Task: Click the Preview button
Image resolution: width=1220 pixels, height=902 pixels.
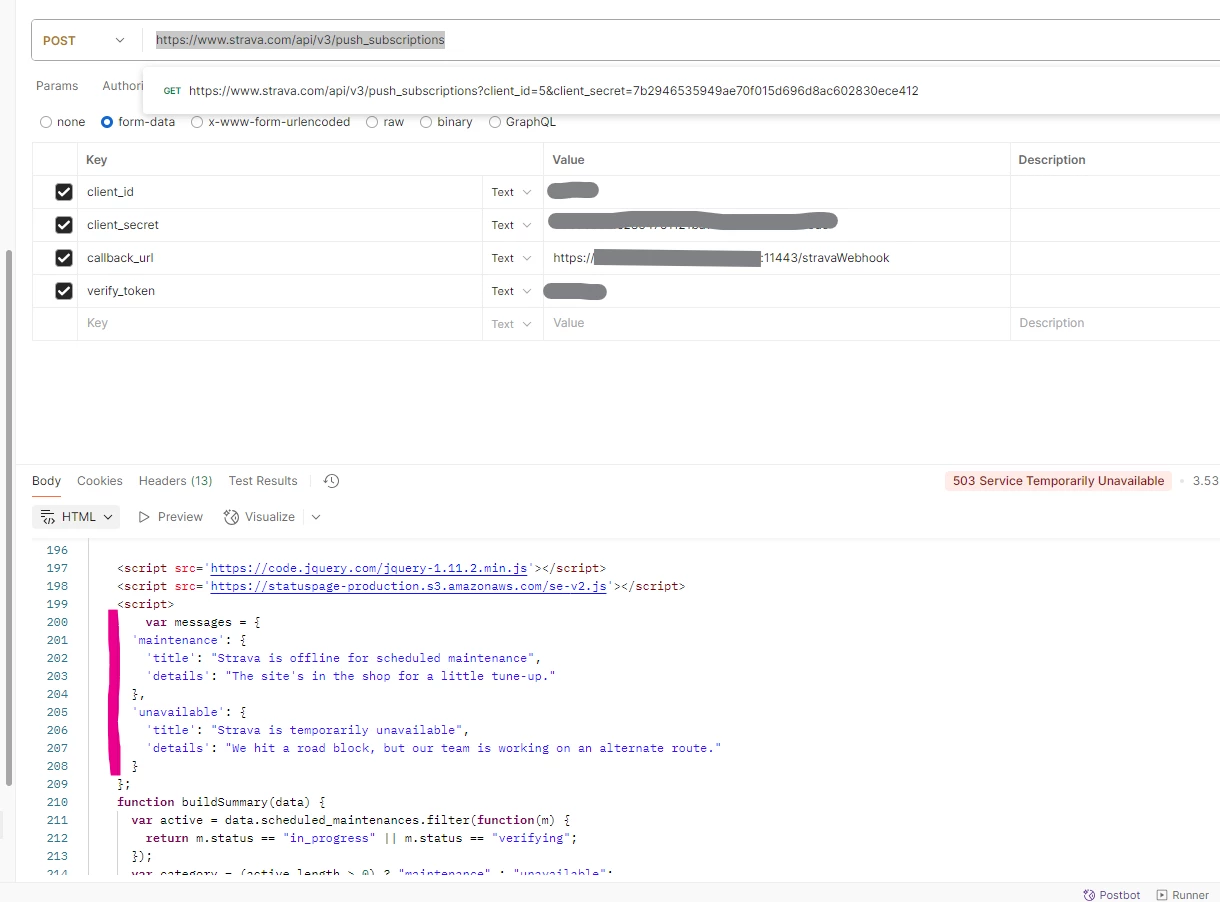Action: [x=171, y=517]
